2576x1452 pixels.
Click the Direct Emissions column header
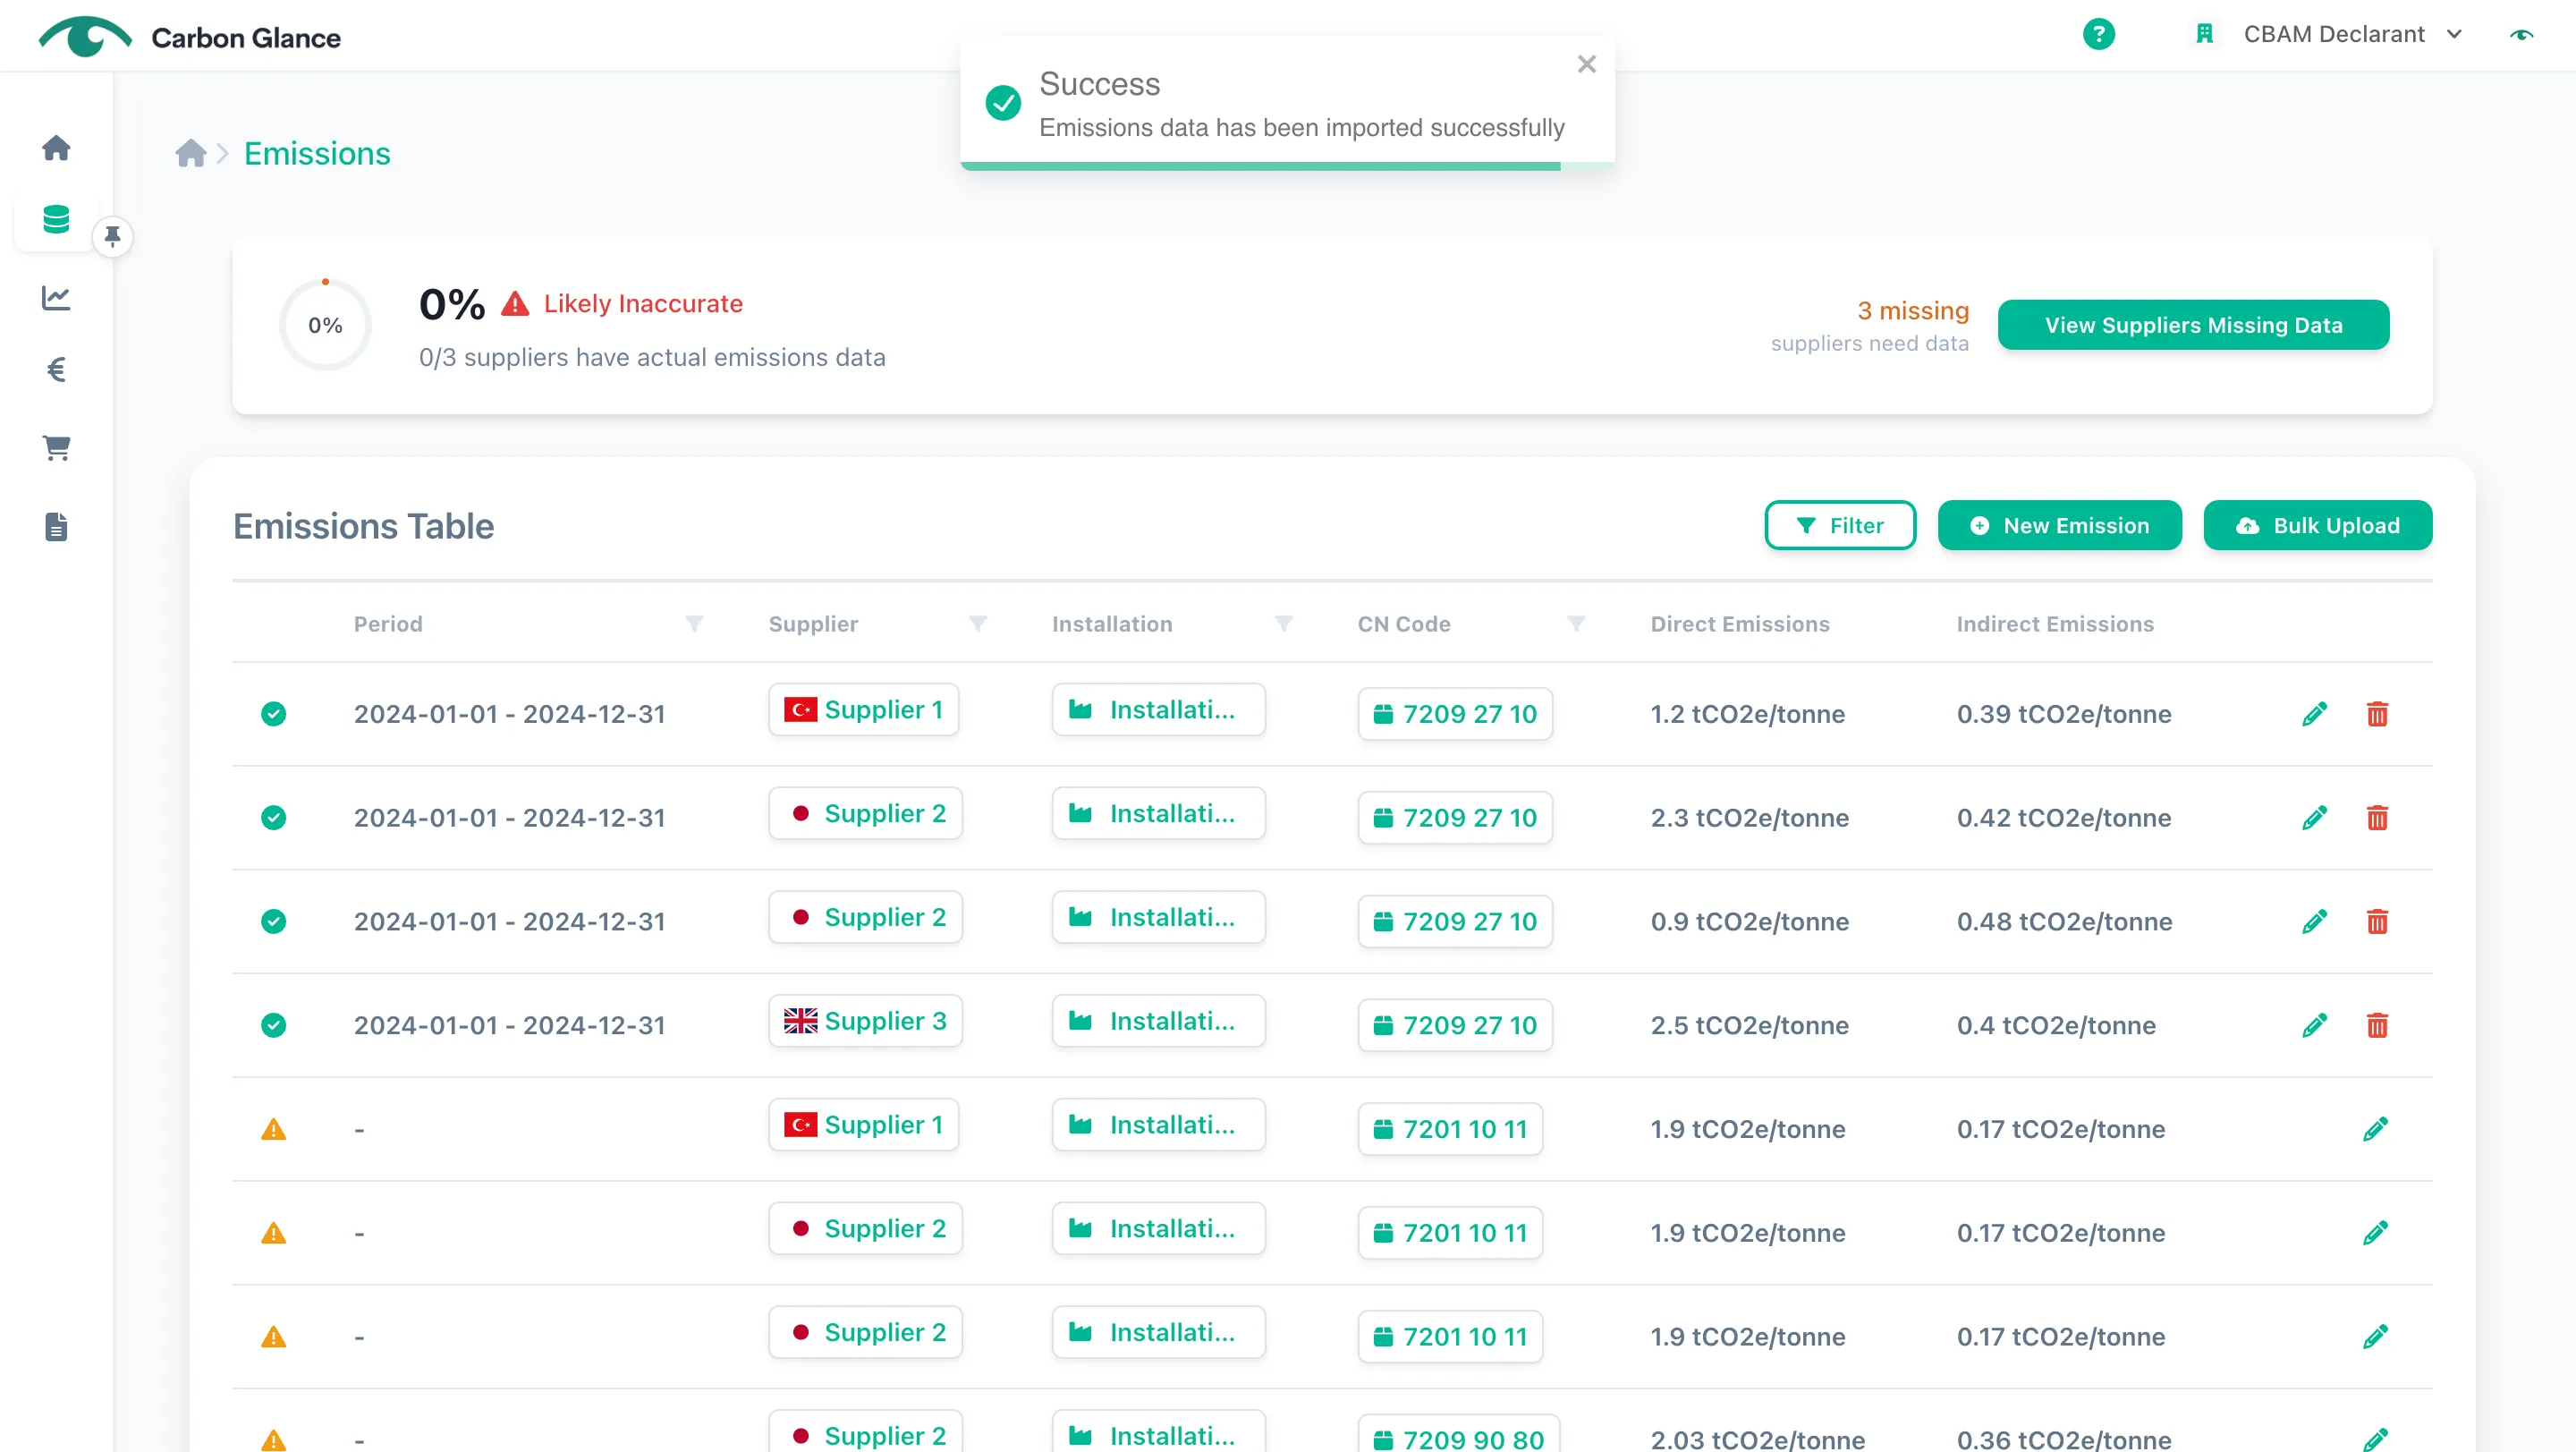(x=1740, y=624)
